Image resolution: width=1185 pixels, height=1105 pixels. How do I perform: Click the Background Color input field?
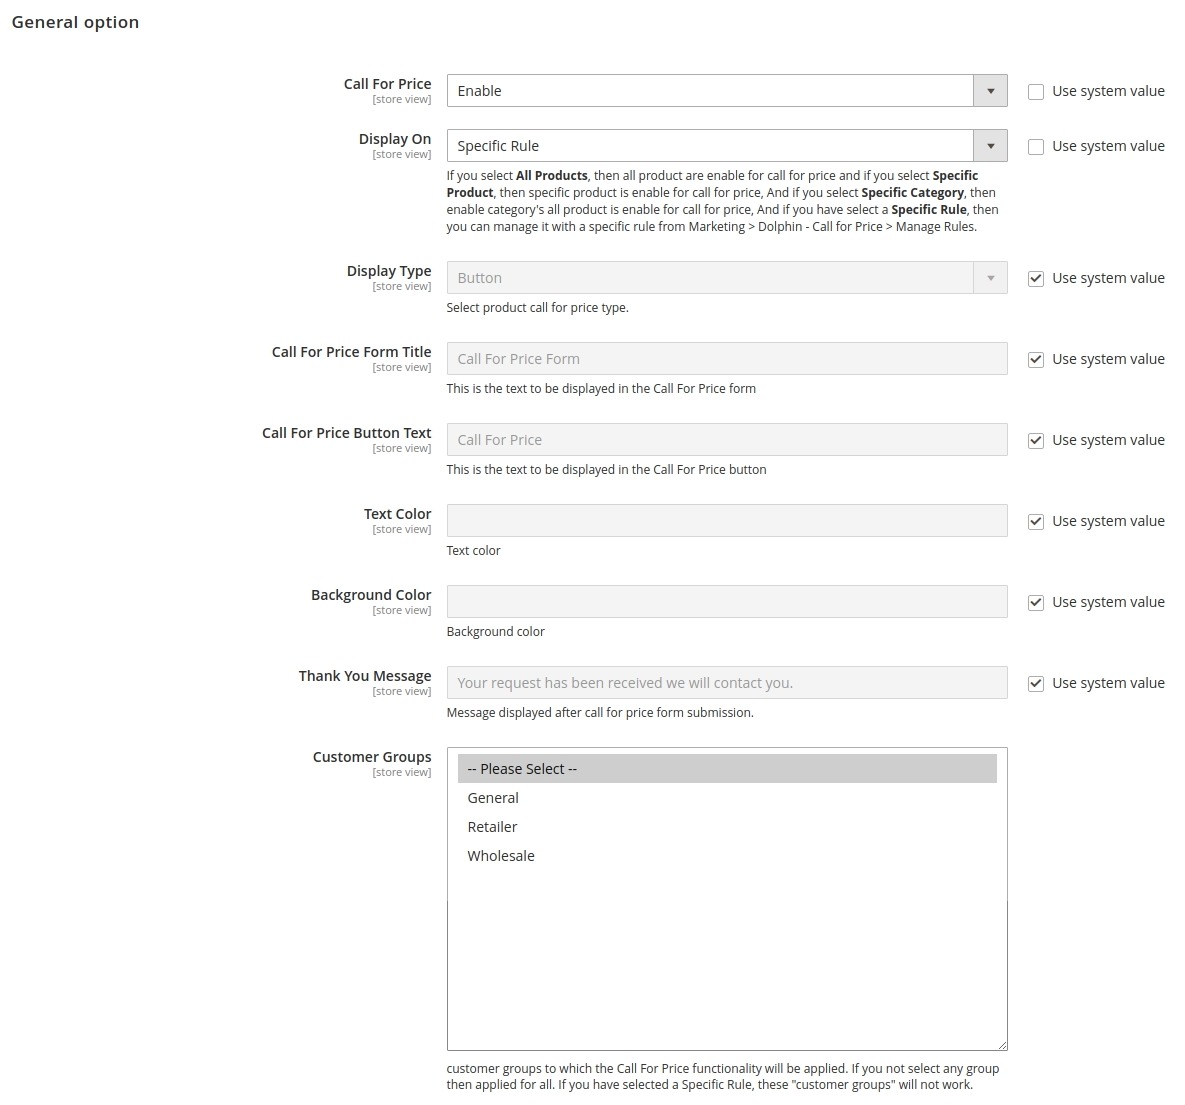click(x=726, y=602)
